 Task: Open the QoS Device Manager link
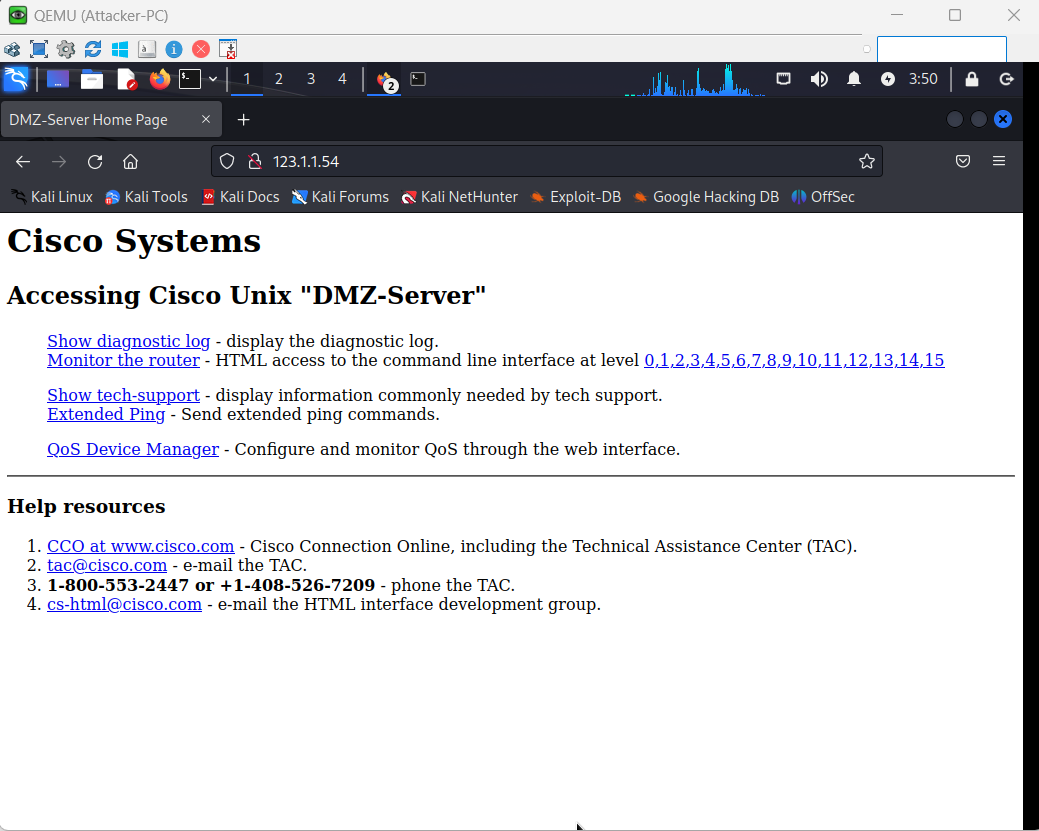(132, 449)
